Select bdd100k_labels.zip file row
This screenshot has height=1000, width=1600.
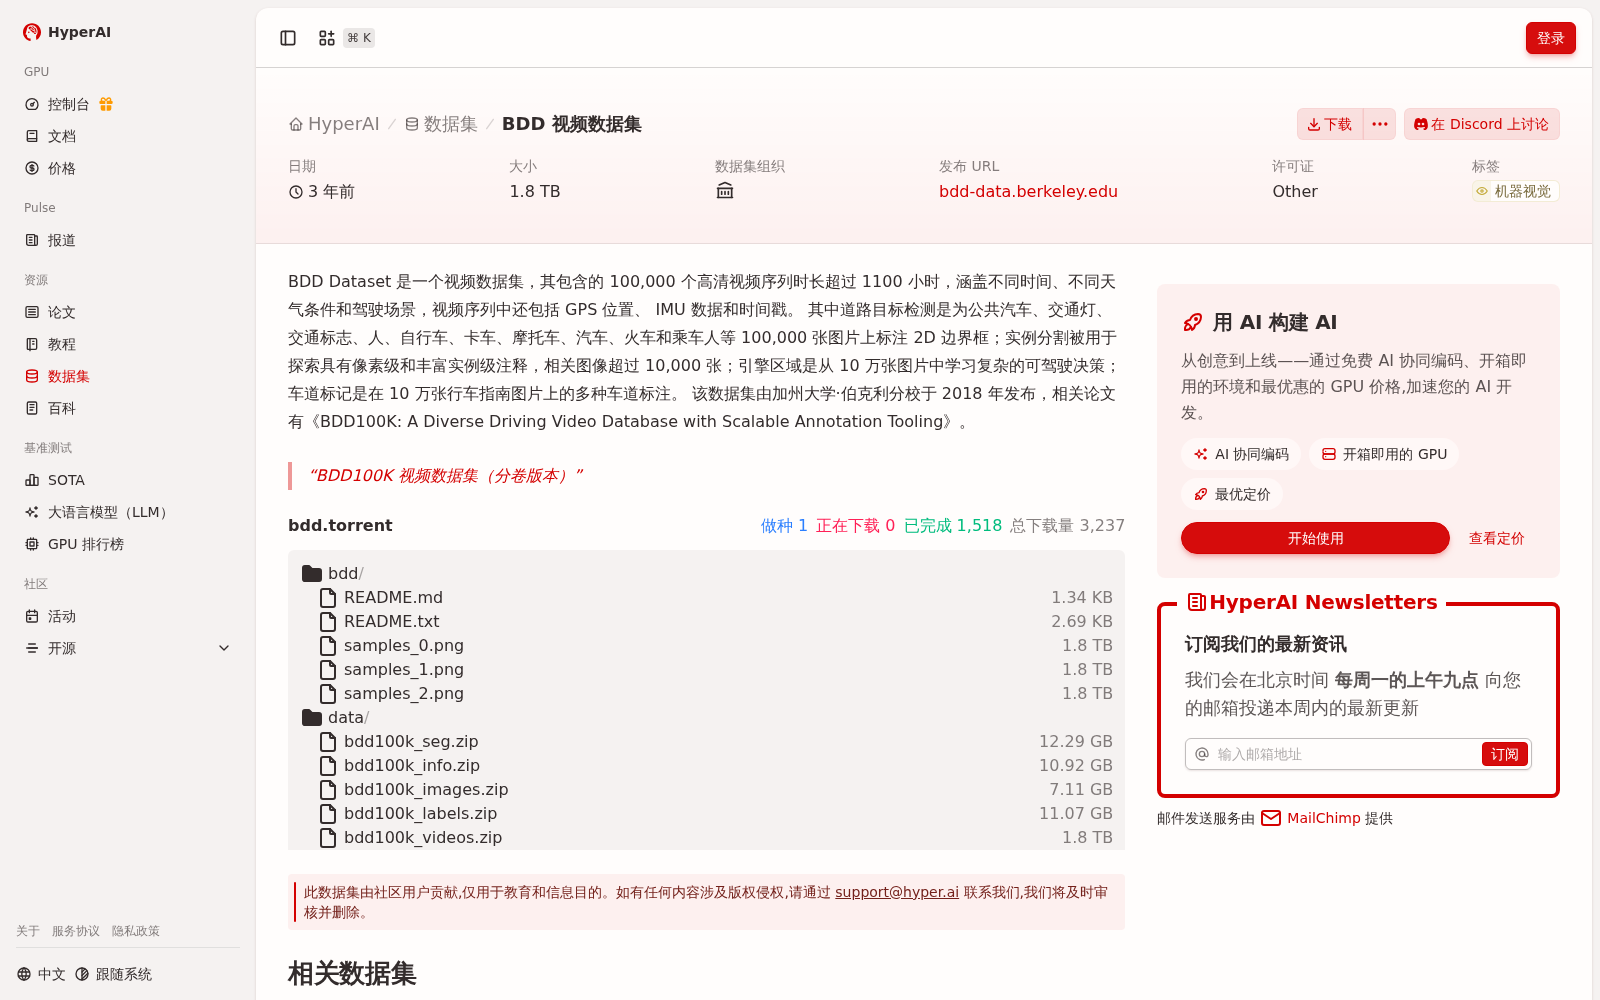click(x=706, y=813)
